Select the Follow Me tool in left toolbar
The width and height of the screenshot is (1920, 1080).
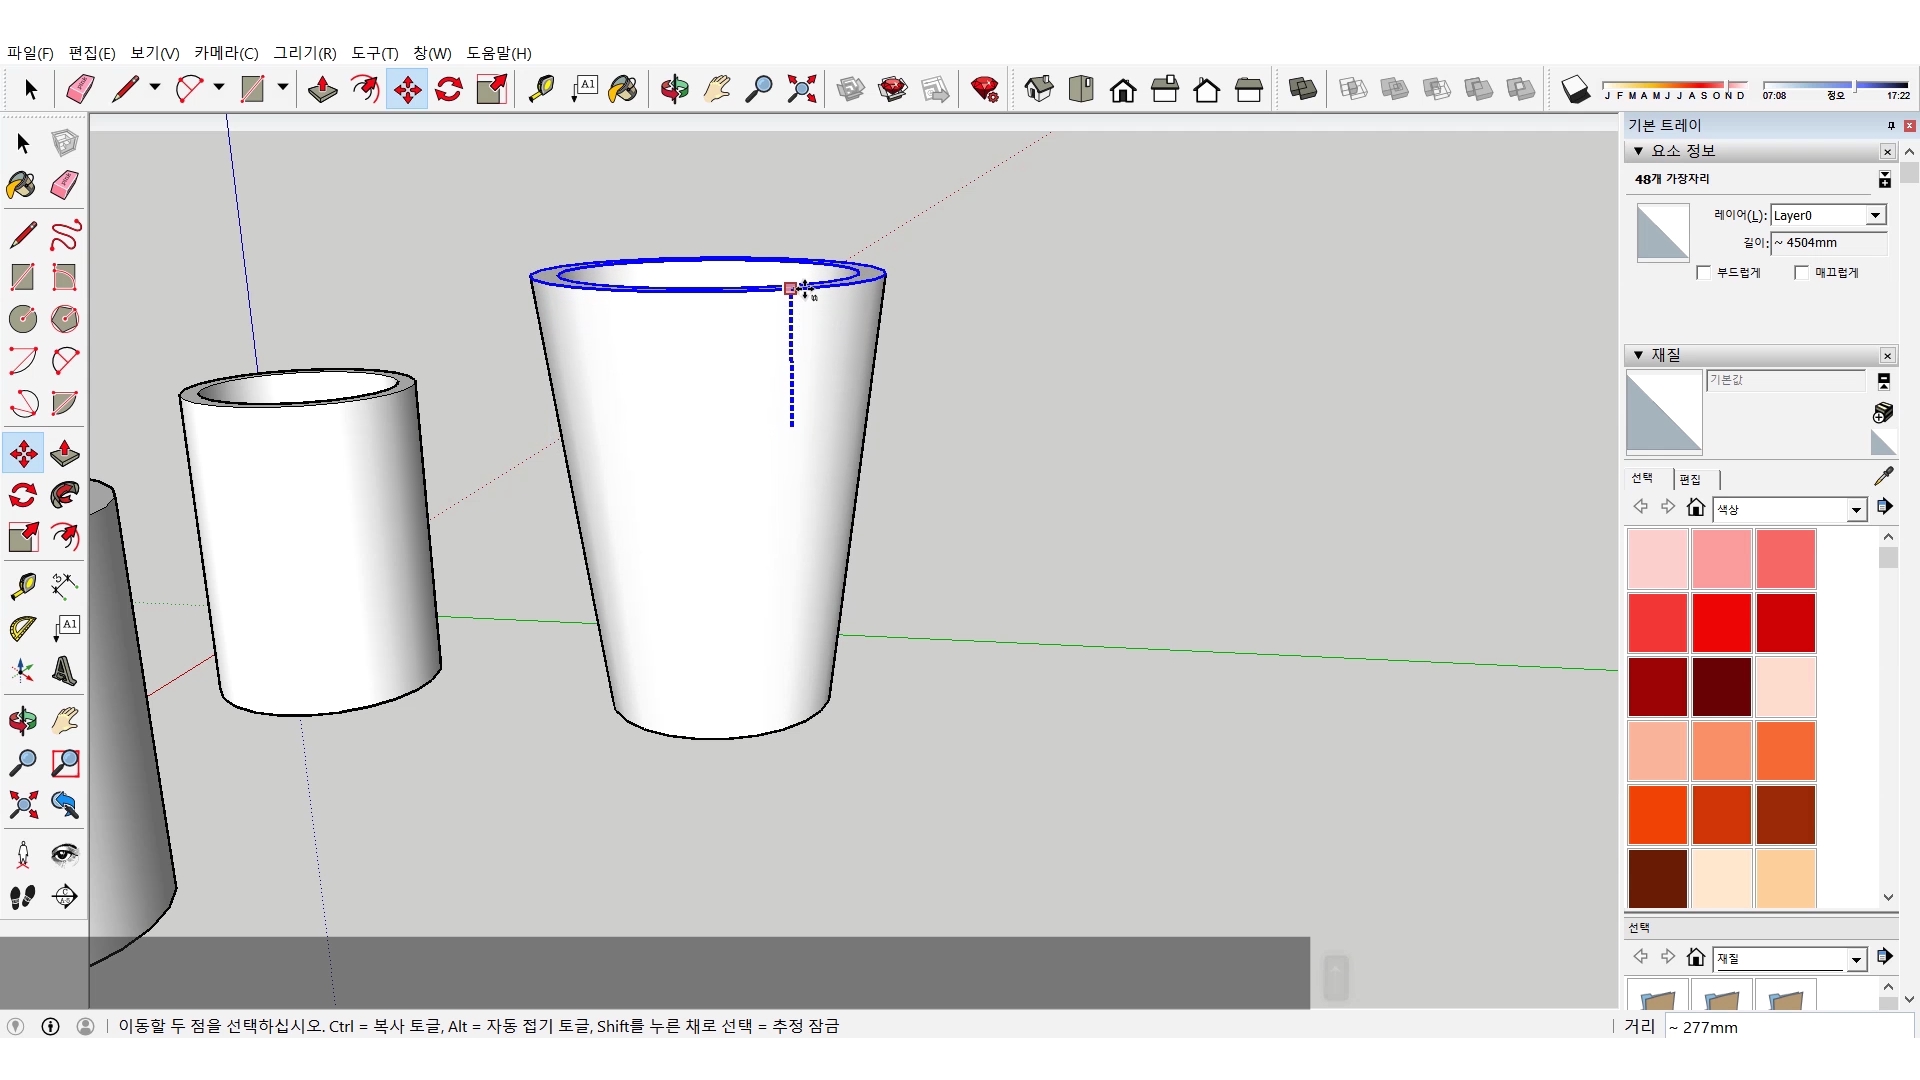(x=65, y=496)
